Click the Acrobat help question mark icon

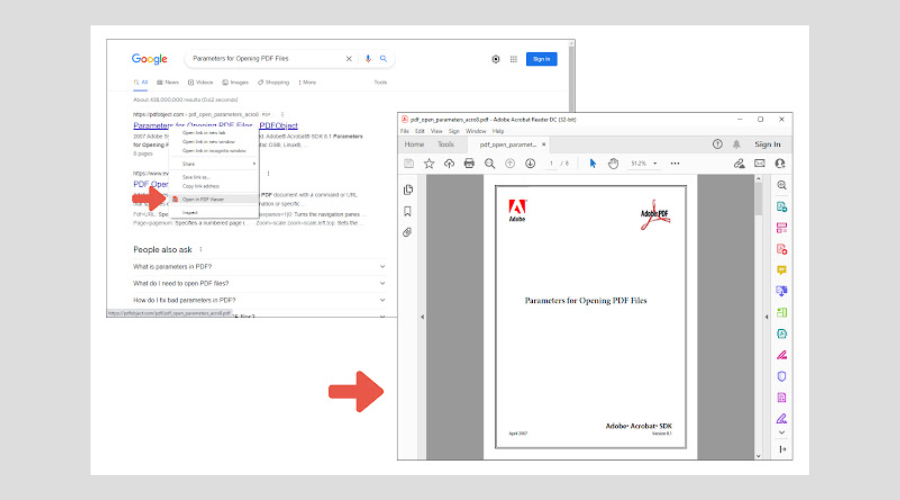(x=717, y=145)
